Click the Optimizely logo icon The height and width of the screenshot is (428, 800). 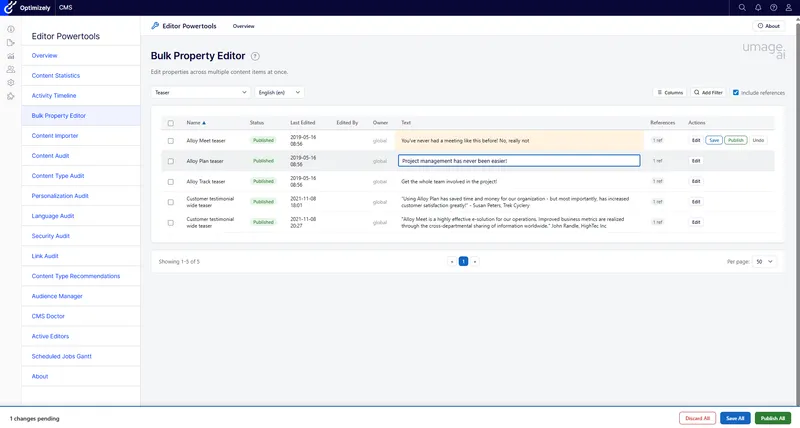10,8
